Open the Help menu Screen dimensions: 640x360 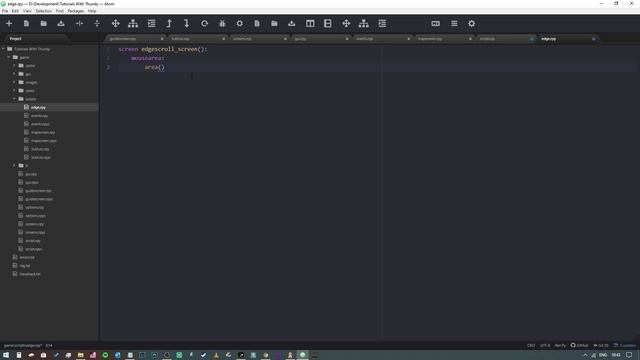point(92,11)
